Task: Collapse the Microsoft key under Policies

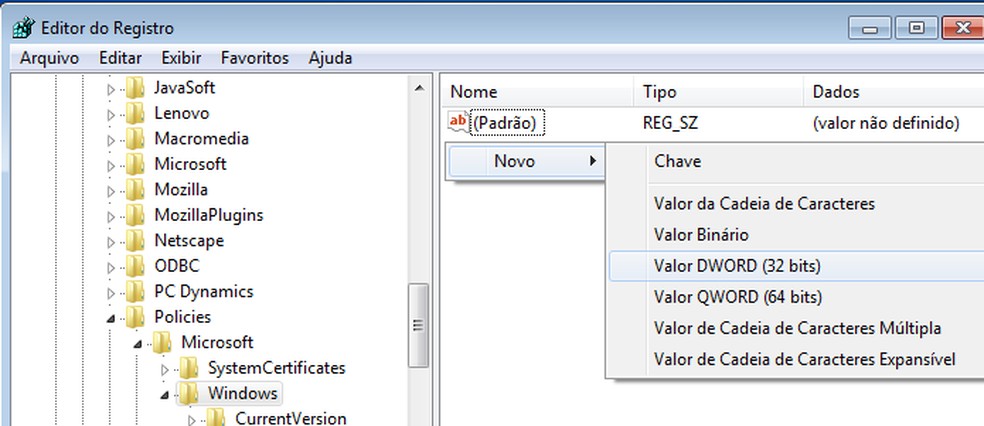Action: 138,344
